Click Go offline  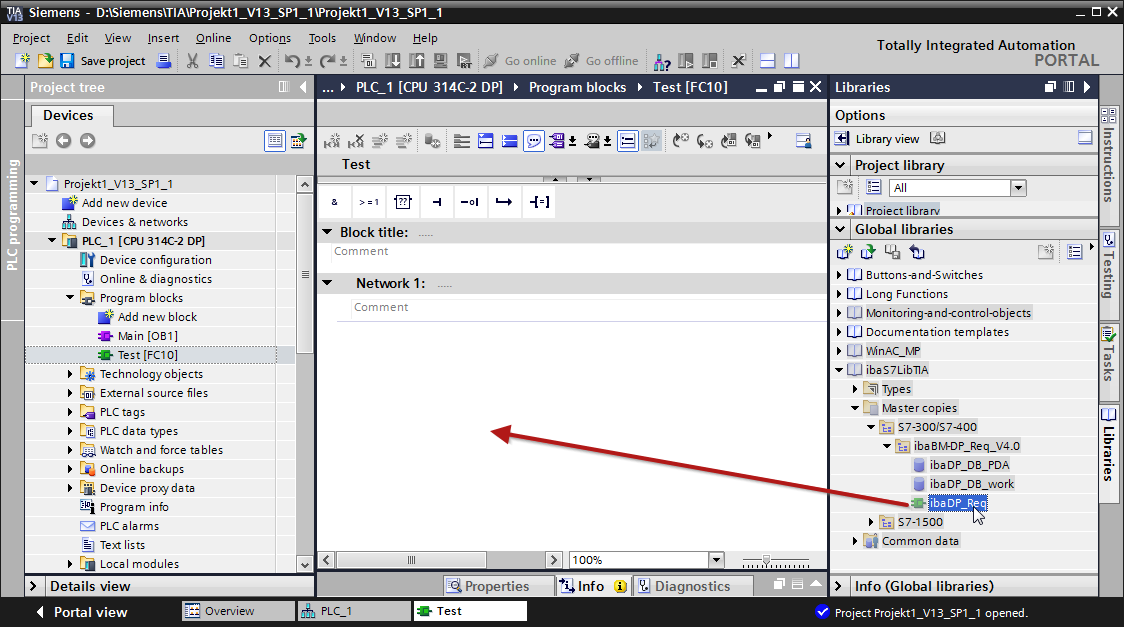pos(601,61)
